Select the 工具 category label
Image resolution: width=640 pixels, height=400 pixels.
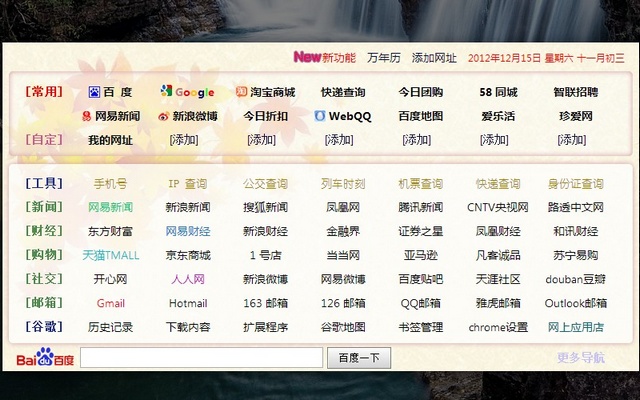pyautogui.click(x=44, y=184)
